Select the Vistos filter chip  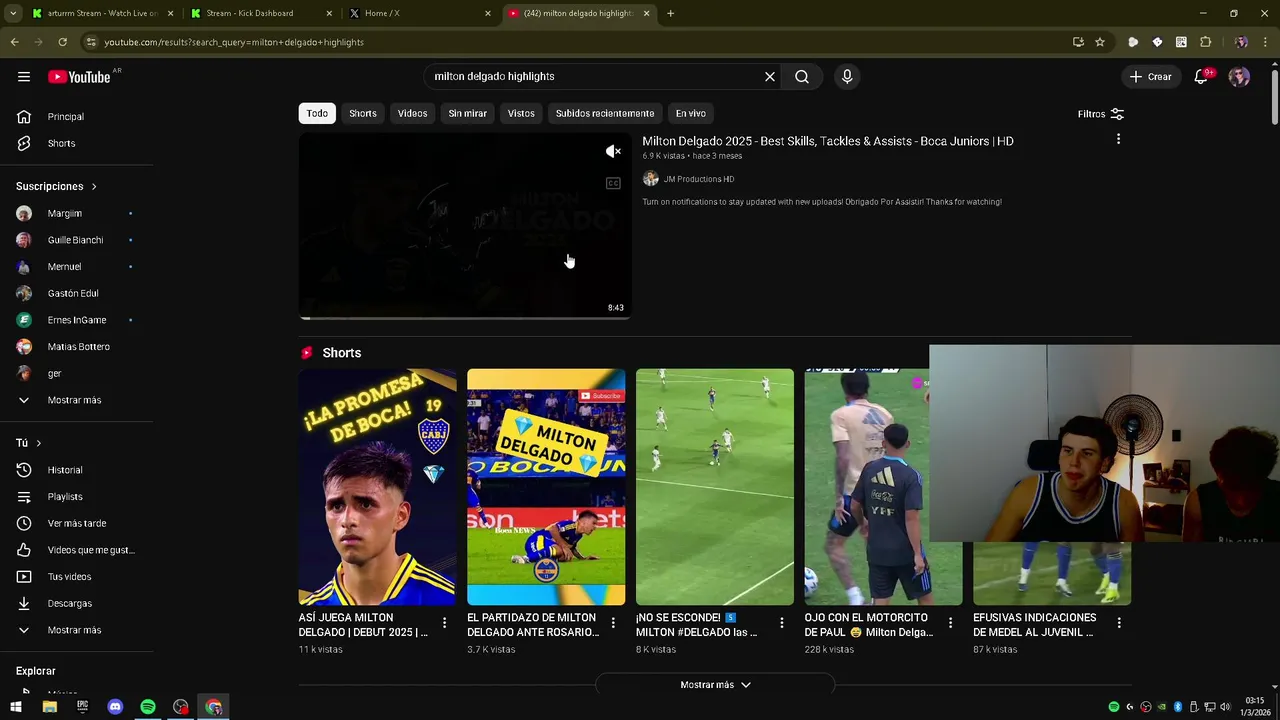pyautogui.click(x=521, y=113)
